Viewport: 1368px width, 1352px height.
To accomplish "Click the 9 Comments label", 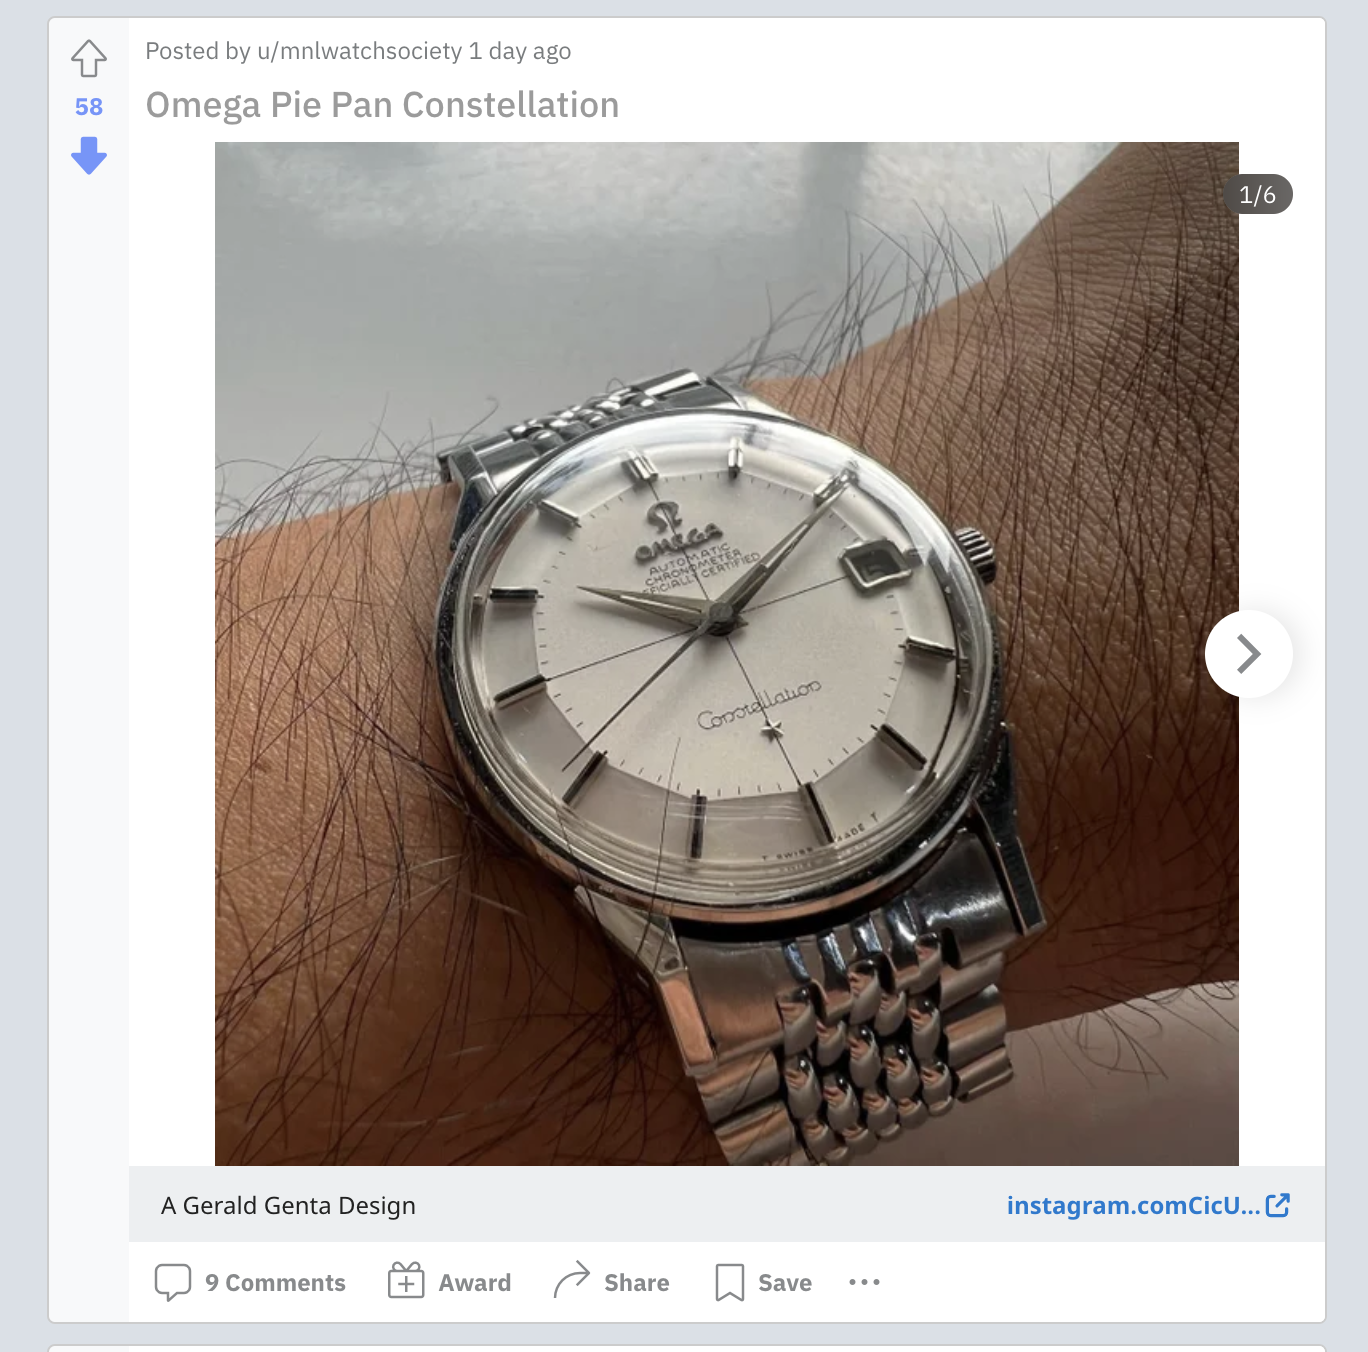I will [275, 1283].
